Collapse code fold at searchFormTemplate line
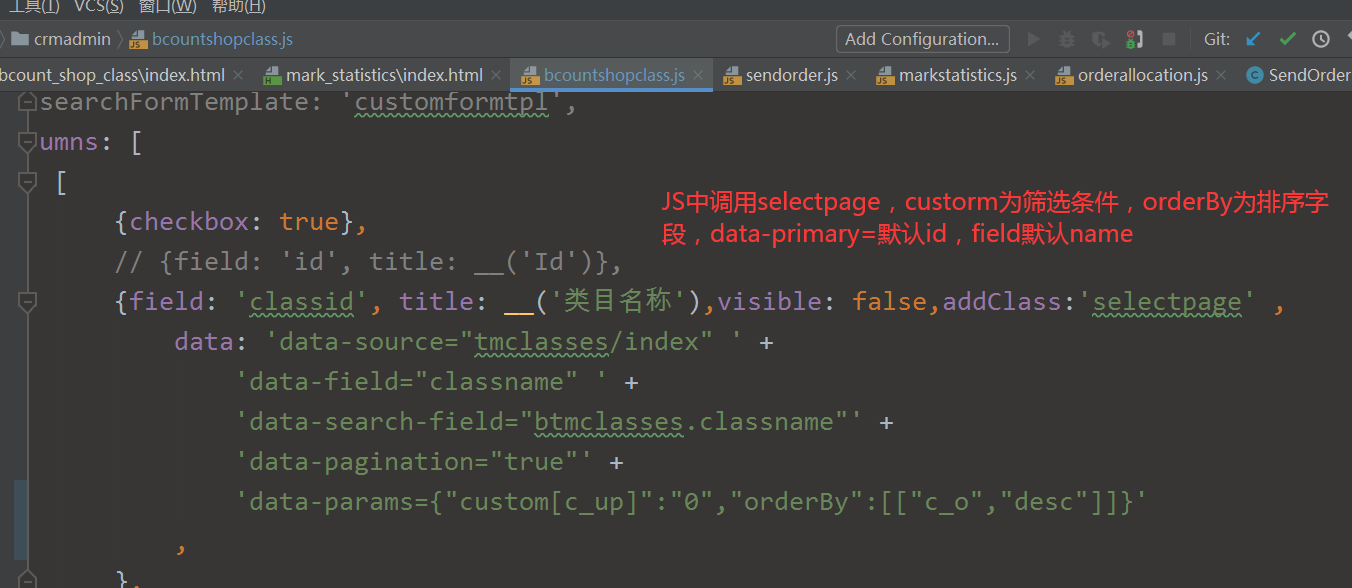Viewport: 1352px width, 588px height. click(27, 101)
